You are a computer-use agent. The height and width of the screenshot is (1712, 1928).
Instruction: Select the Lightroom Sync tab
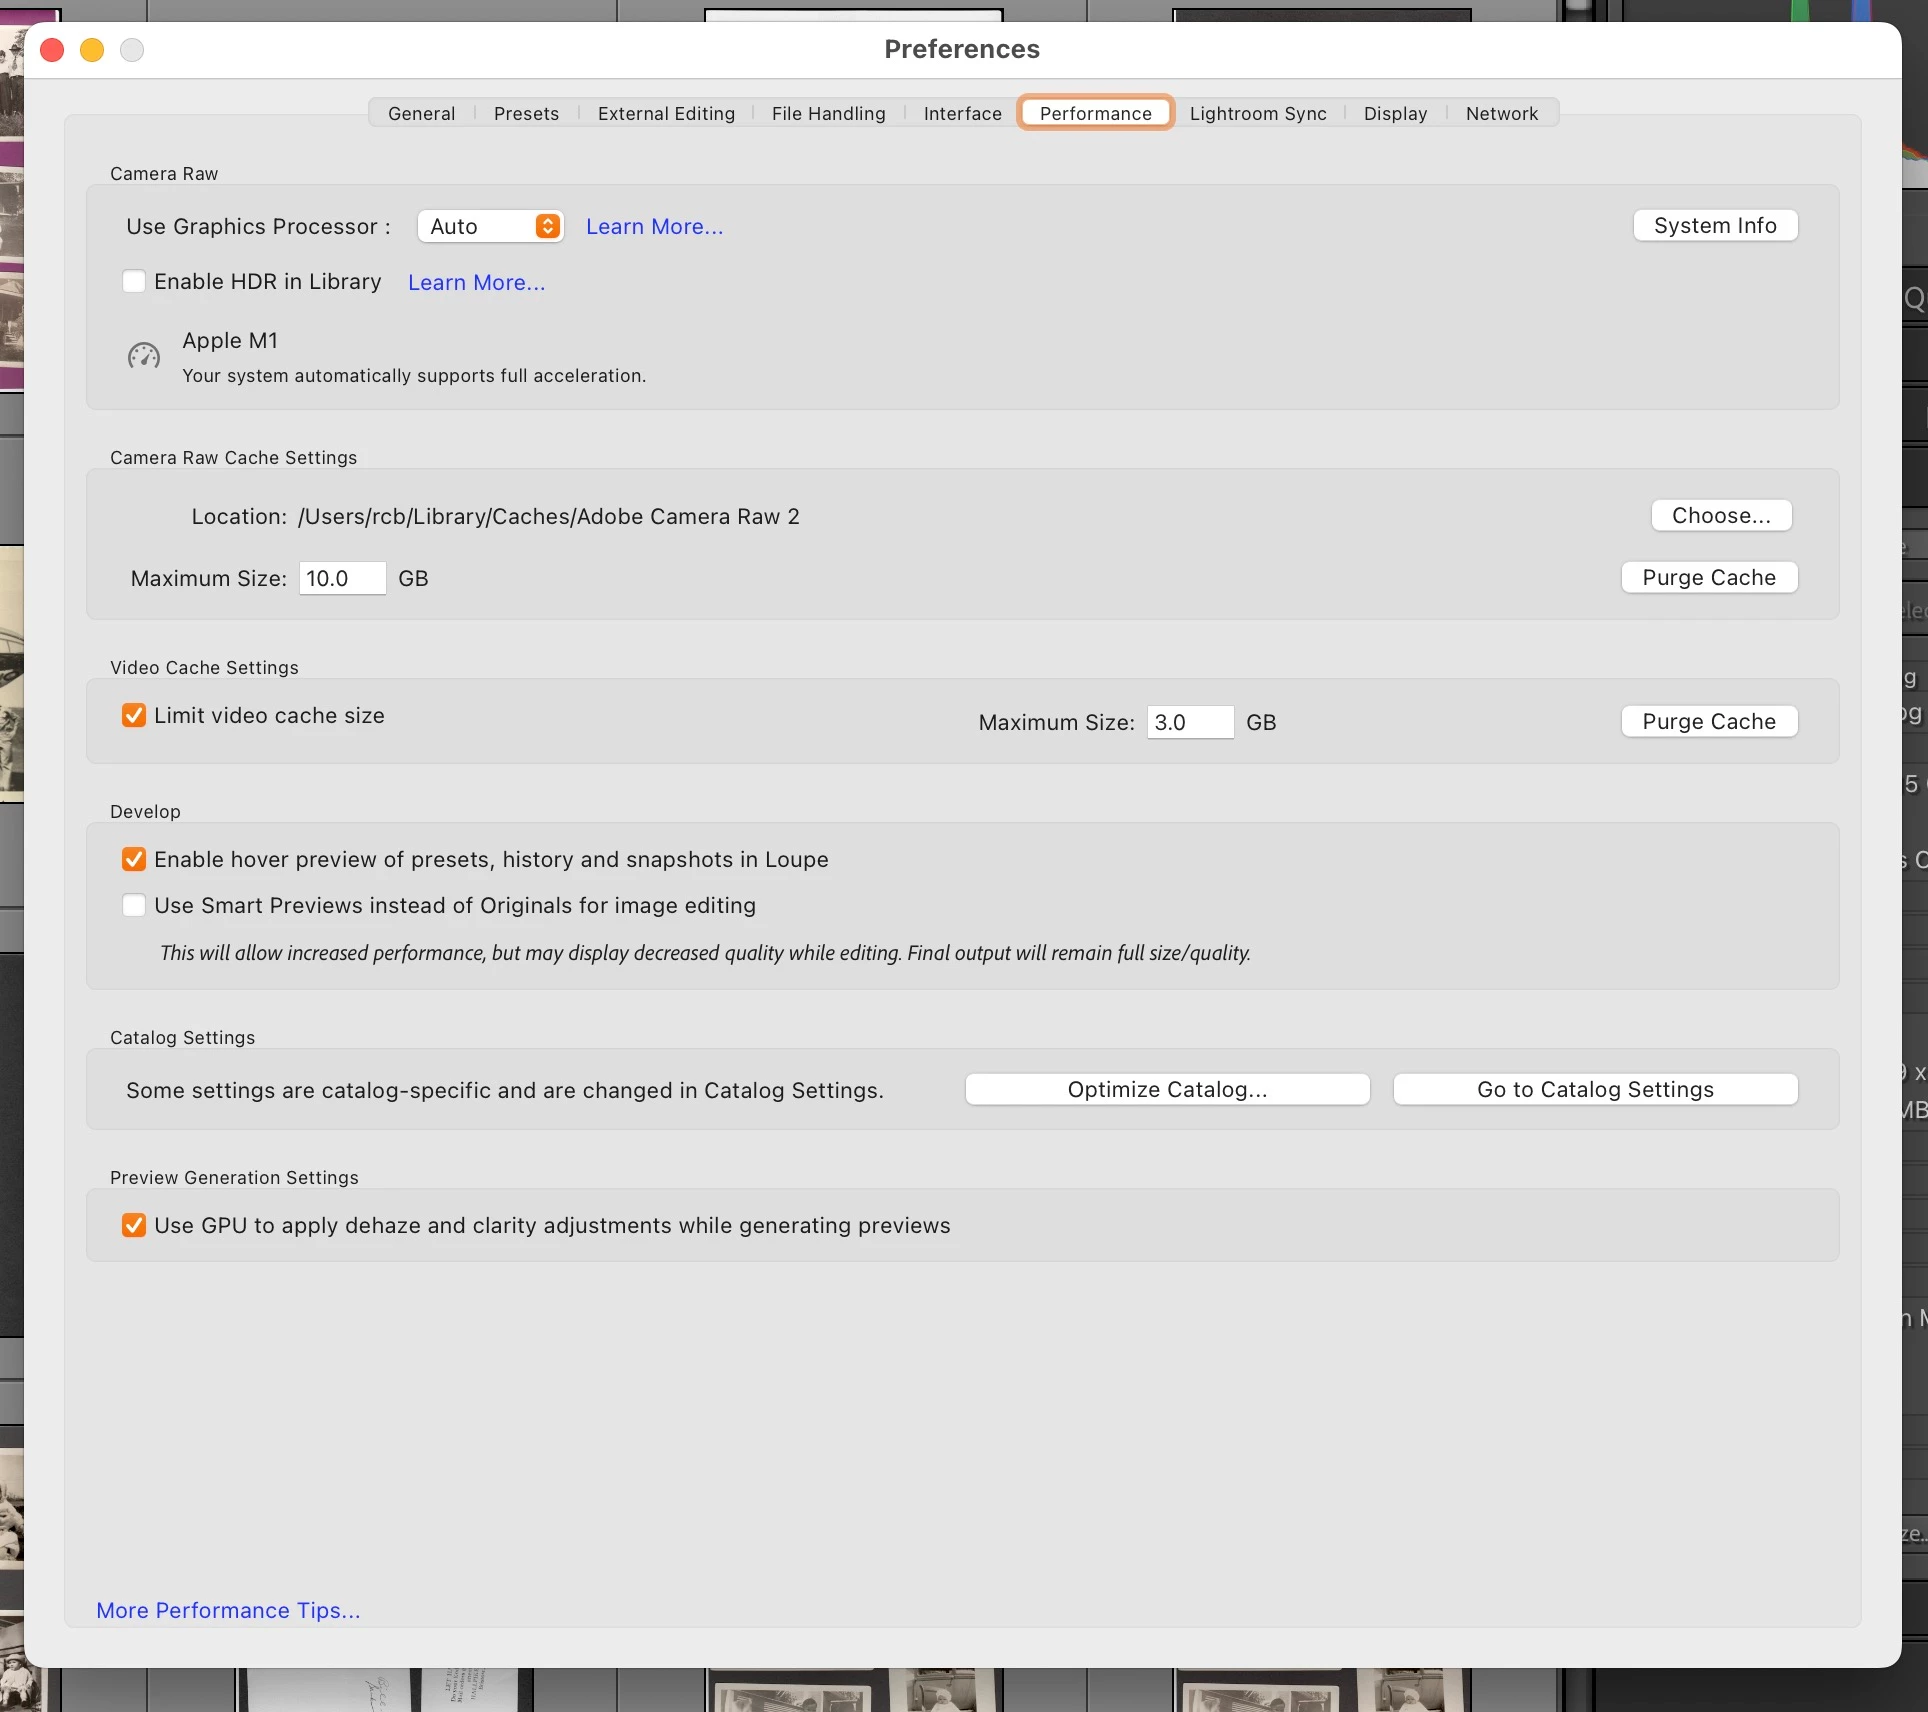(1257, 114)
